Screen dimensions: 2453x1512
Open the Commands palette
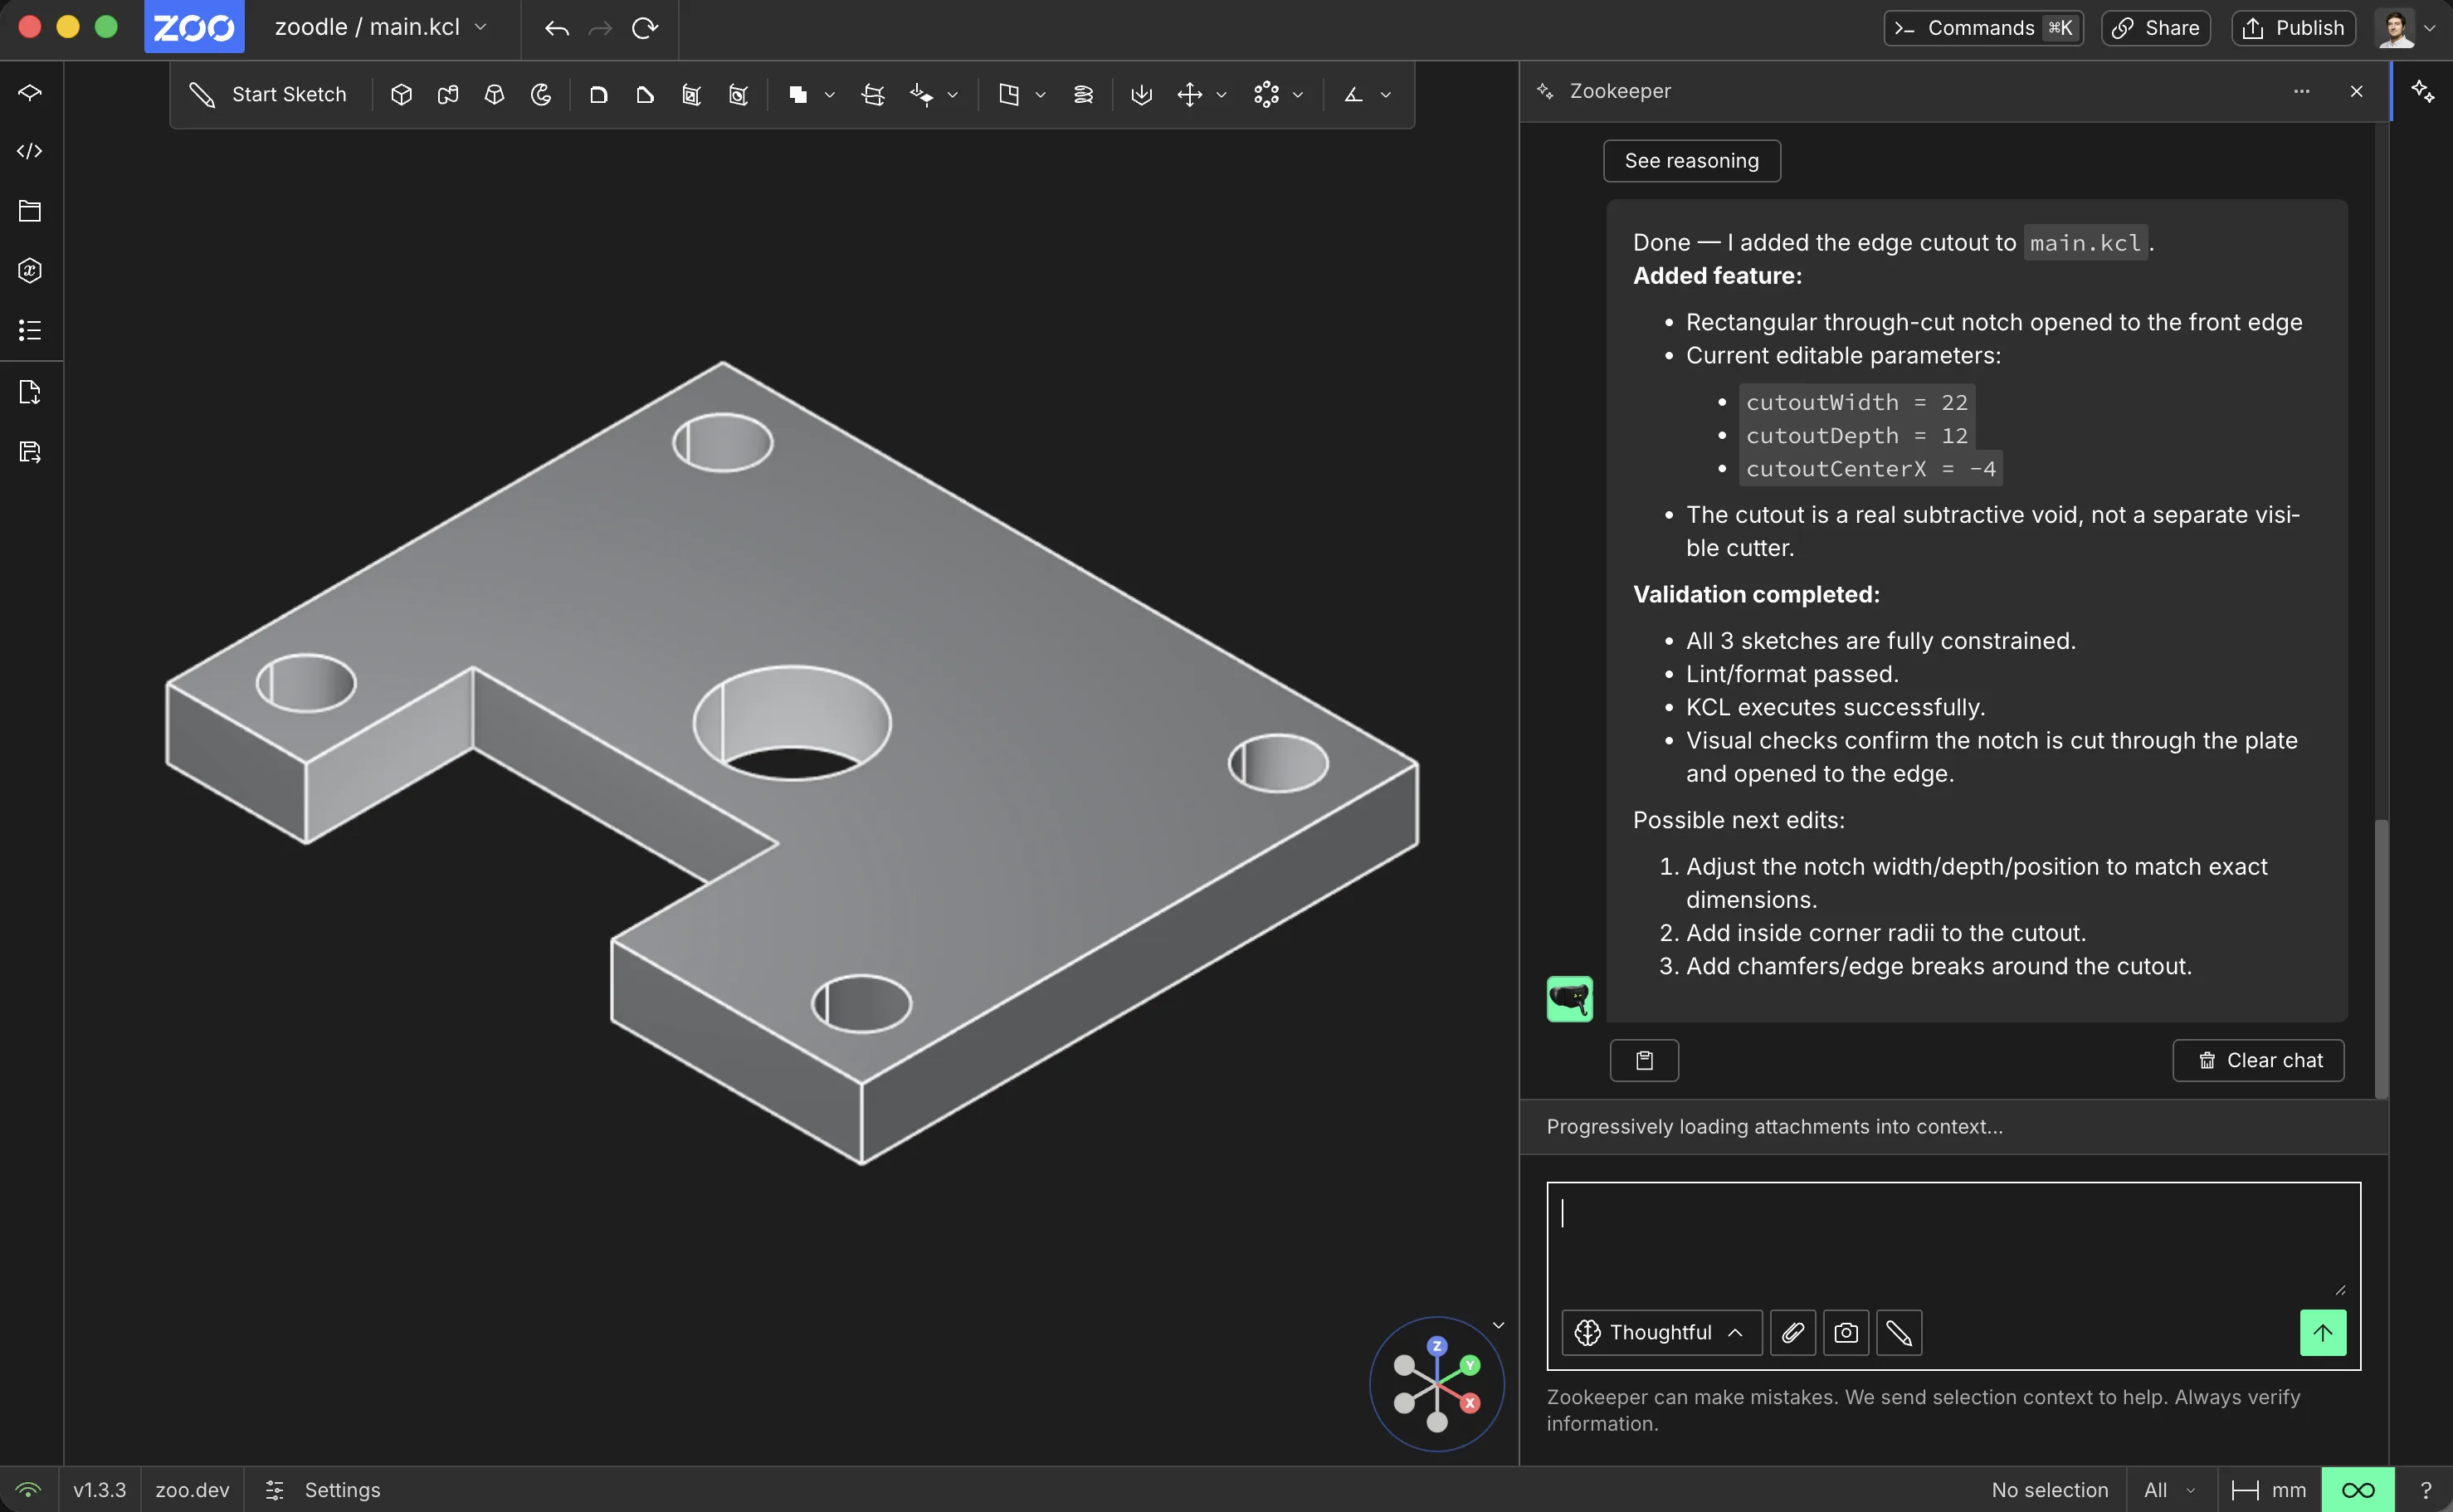point(1983,28)
